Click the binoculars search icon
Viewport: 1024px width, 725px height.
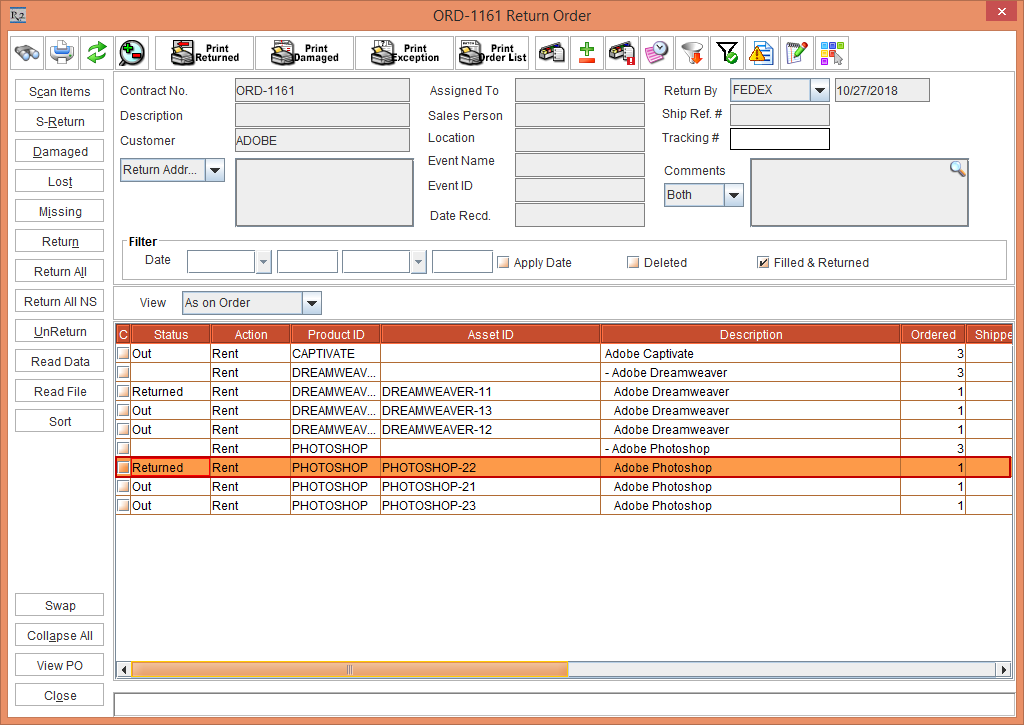27,52
